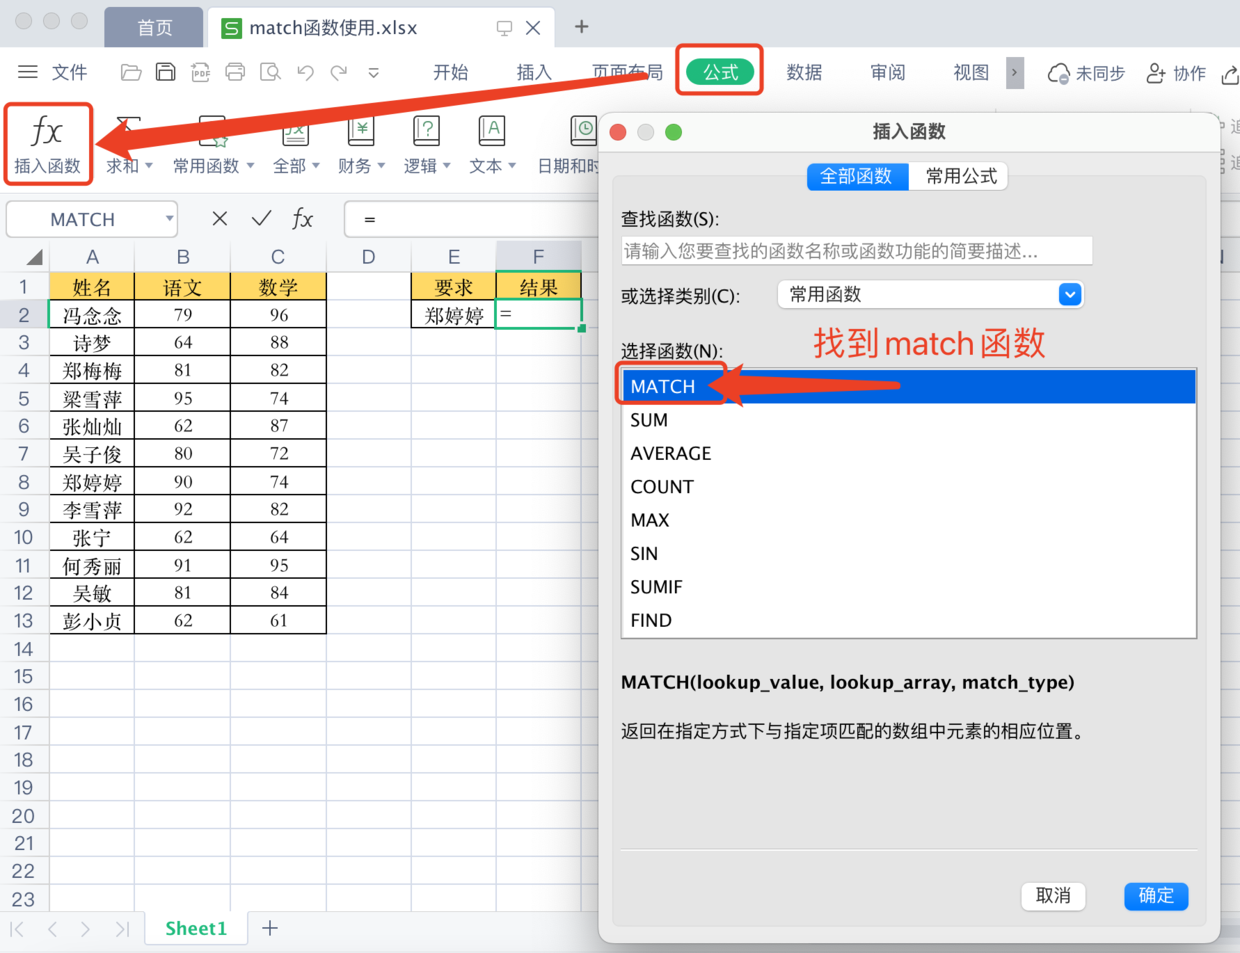Go to first sheet navigation arrow
This screenshot has width=1240, height=953.
pyautogui.click(x=18, y=929)
